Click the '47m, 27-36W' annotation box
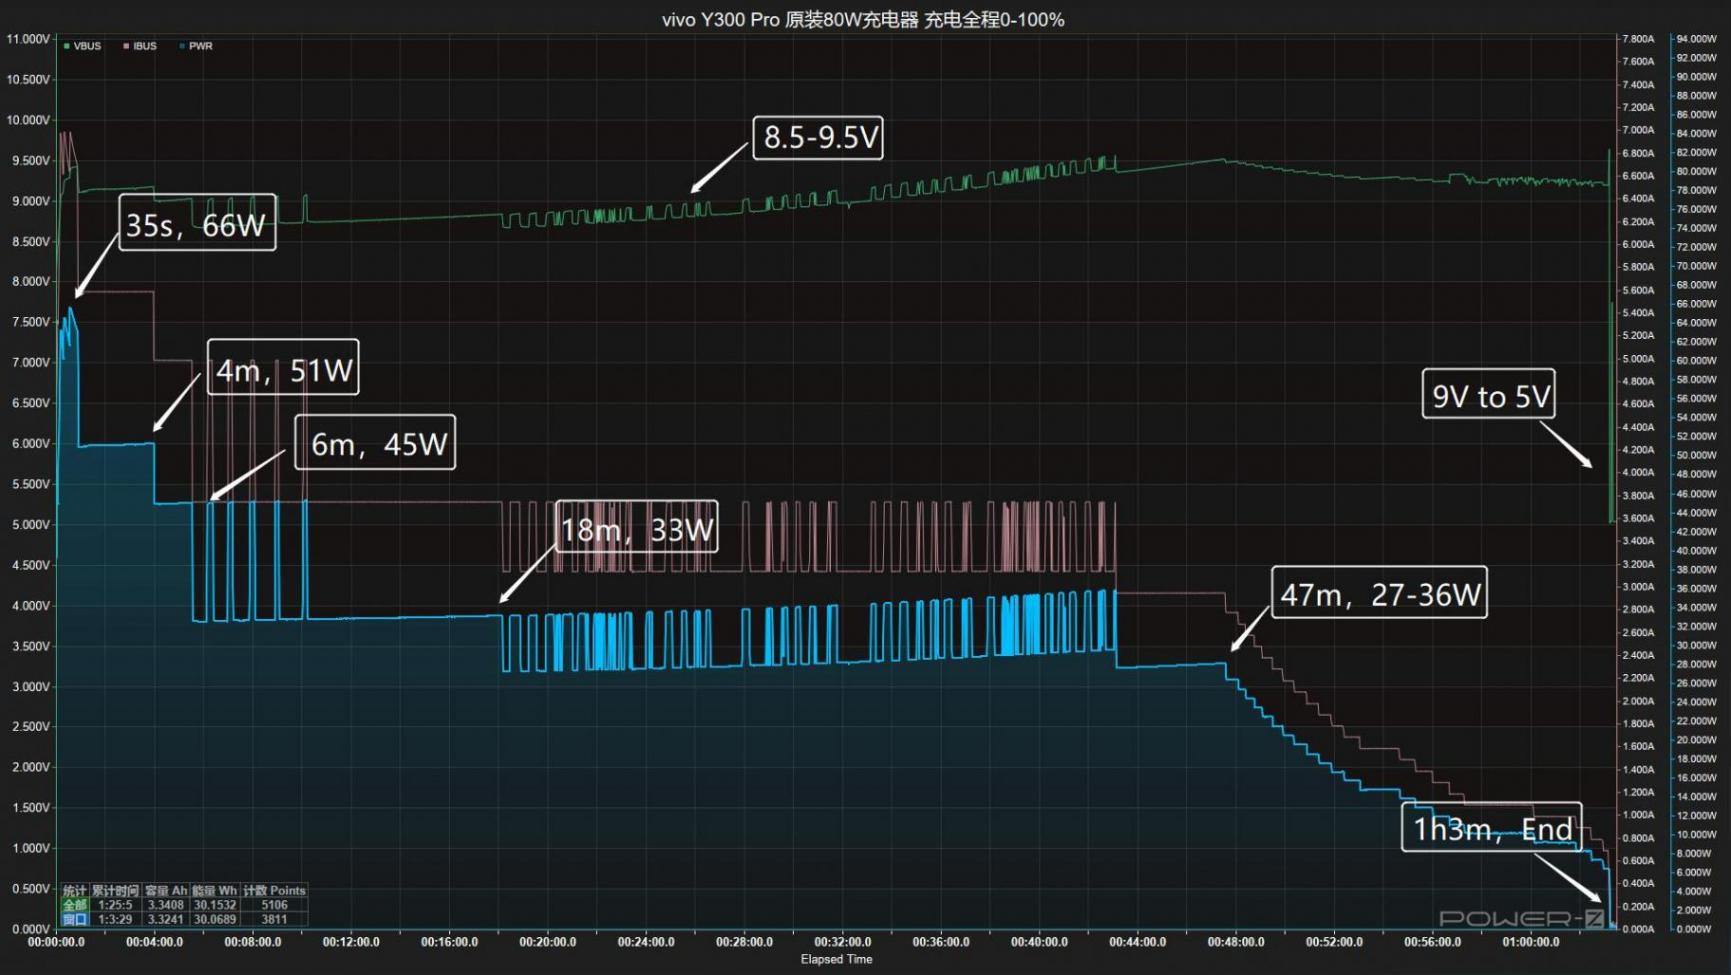This screenshot has height=975, width=1731. (x=1379, y=593)
